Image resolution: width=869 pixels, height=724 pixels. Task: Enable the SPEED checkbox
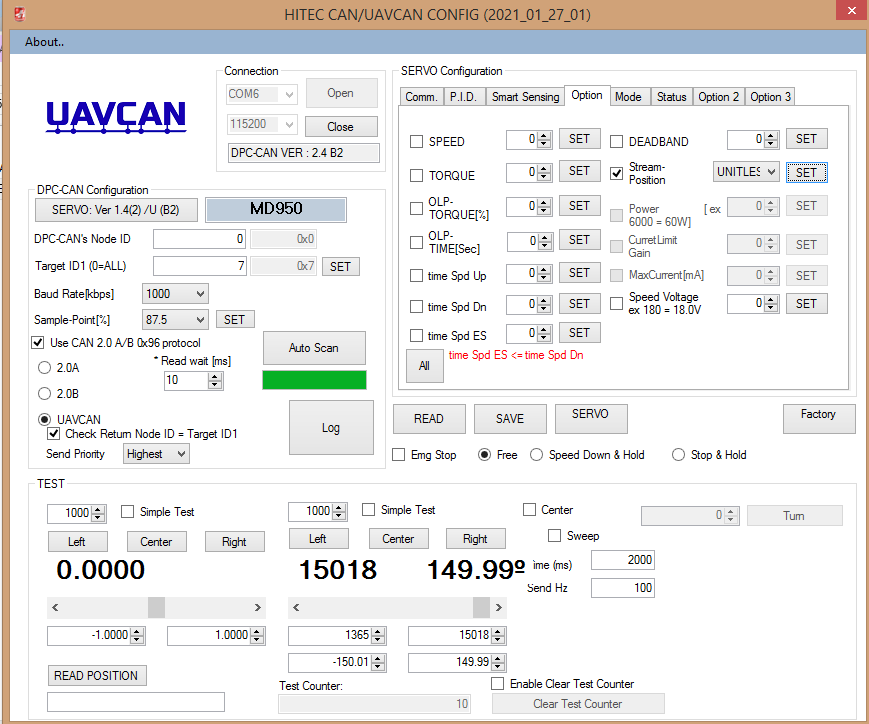pos(416,141)
